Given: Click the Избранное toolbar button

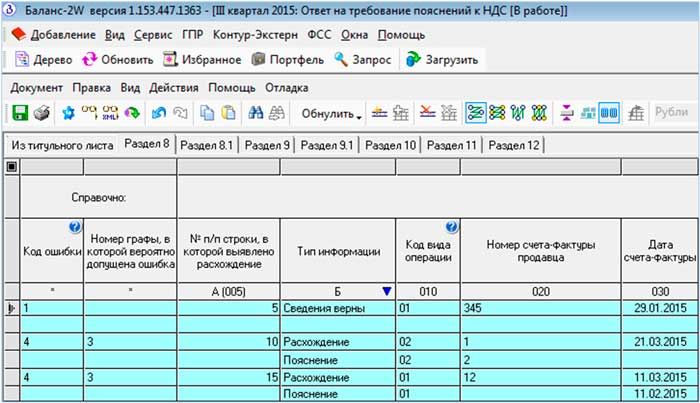Looking at the screenshot, I should [202, 59].
